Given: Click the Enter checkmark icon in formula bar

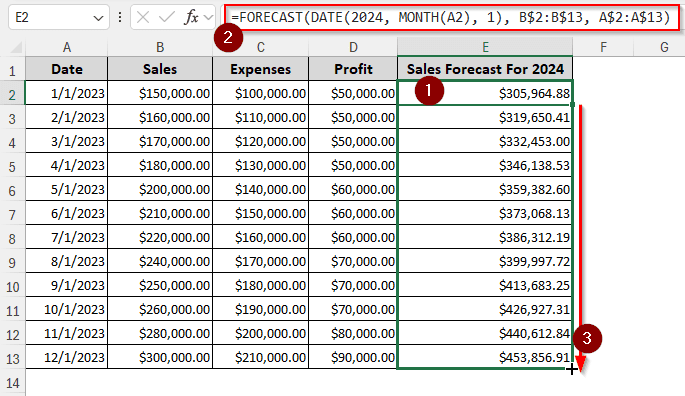Looking at the screenshot, I should 166,17.
